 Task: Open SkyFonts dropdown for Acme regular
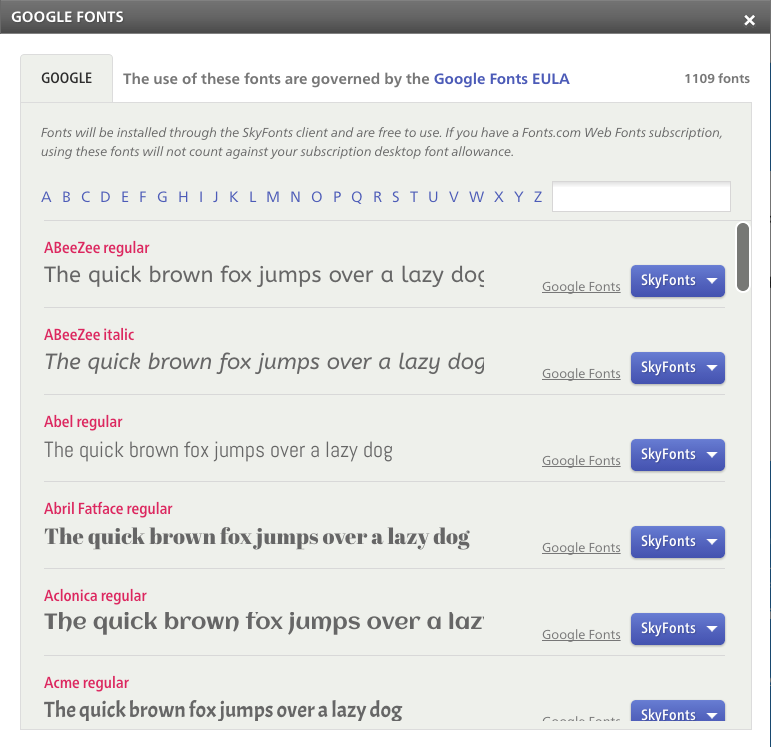678,711
